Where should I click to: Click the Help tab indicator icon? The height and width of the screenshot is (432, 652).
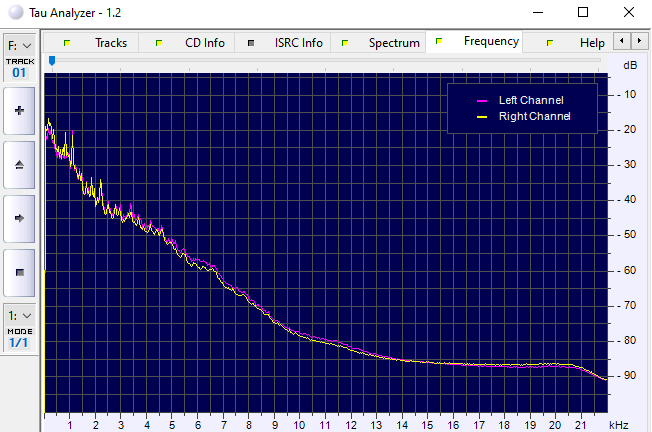550,43
